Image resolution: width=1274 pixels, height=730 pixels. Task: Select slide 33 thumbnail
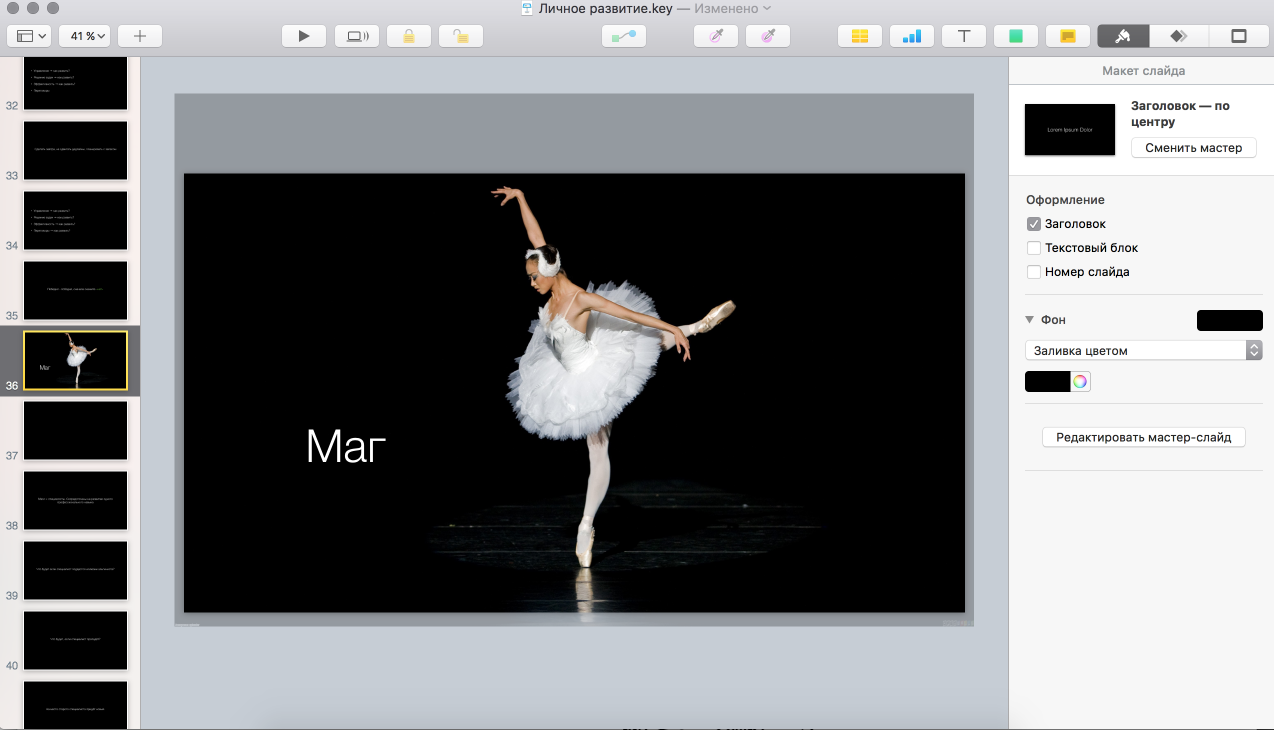(x=75, y=150)
